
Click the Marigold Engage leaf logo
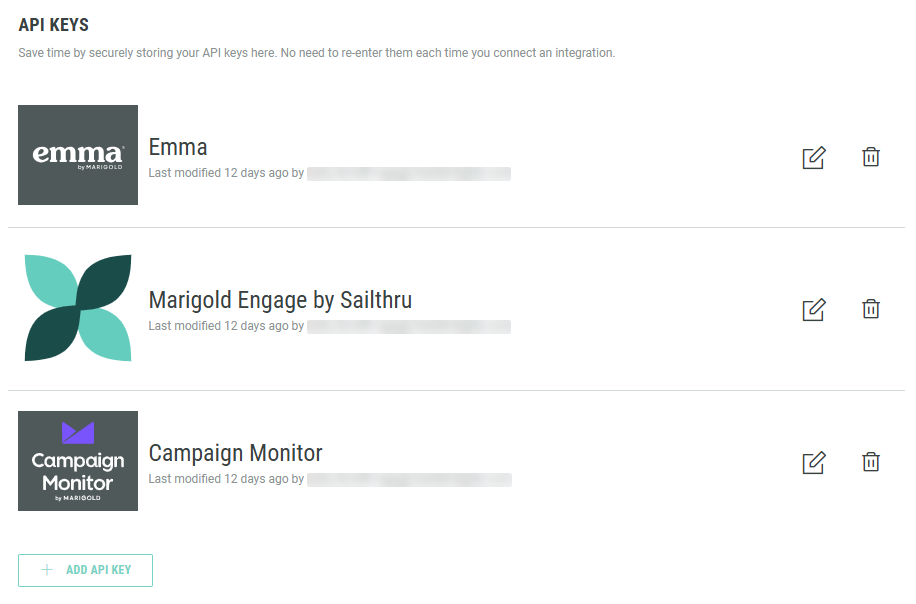[x=78, y=308]
